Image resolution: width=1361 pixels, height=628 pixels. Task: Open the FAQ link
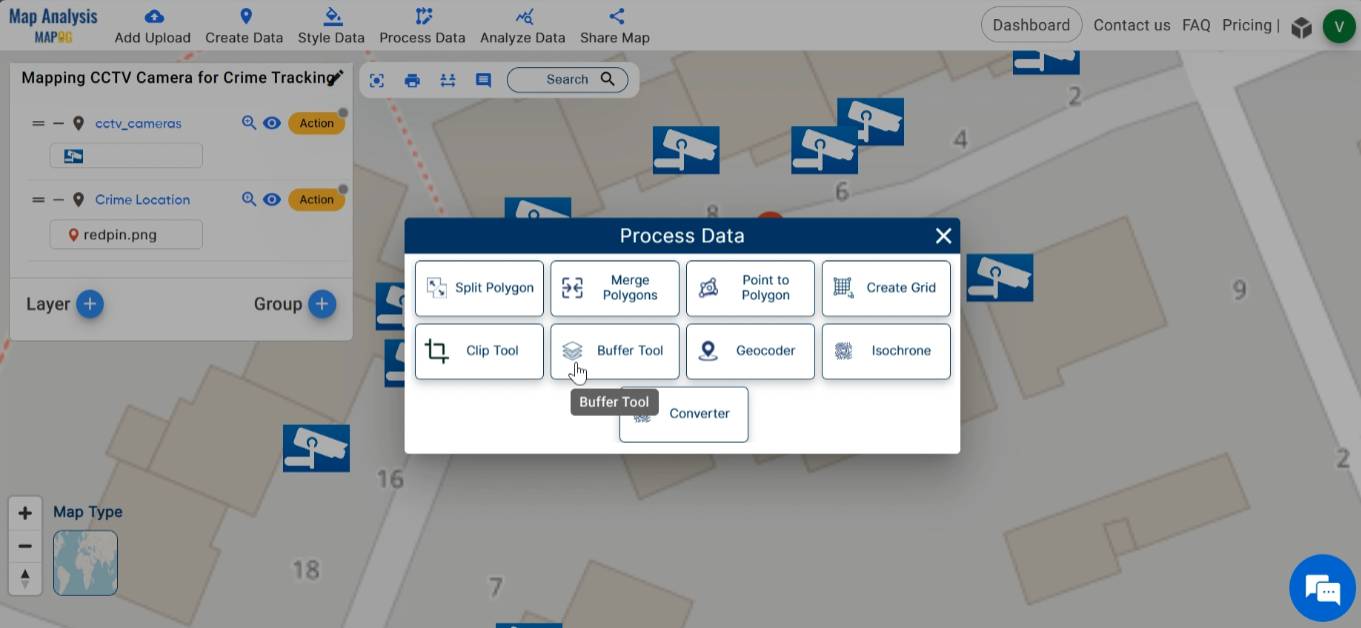[1196, 25]
